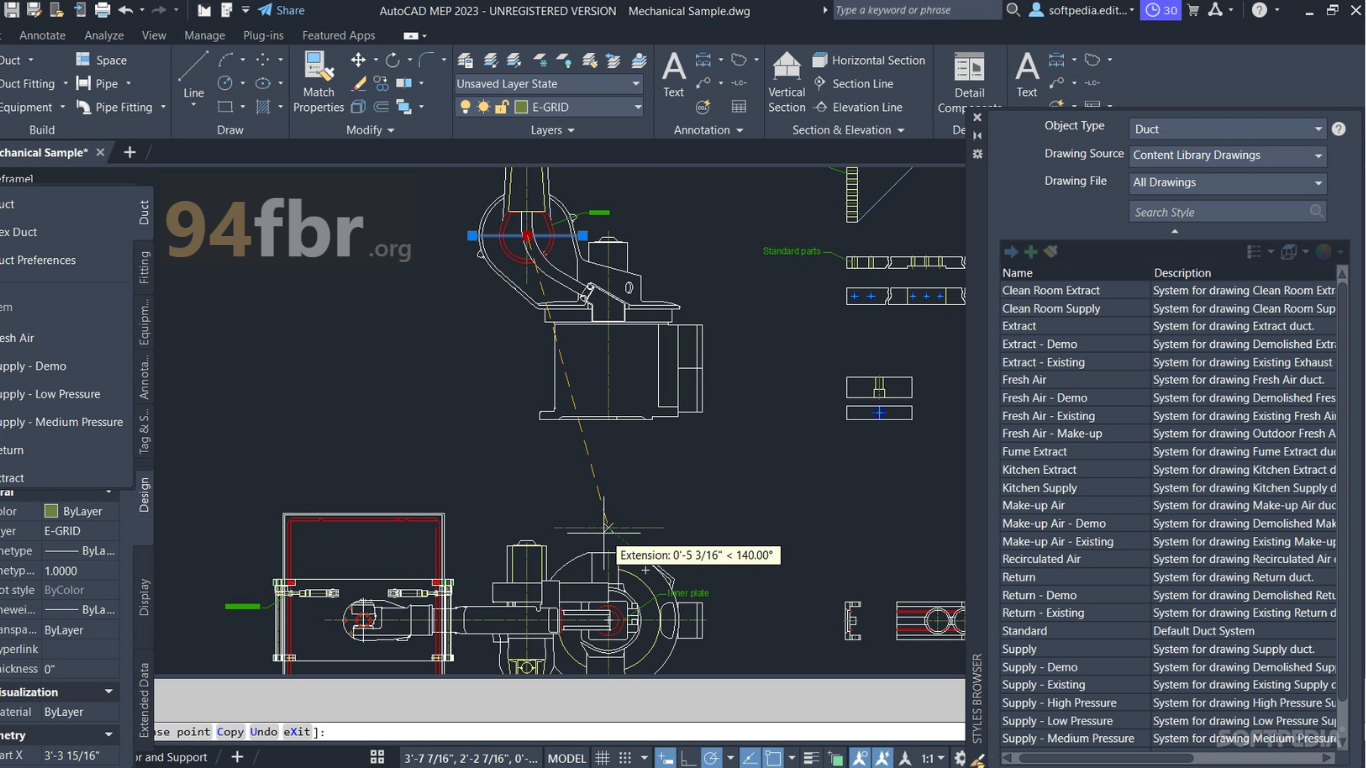
Task: Click the Match Properties tool
Action: pyautogui.click(x=319, y=82)
